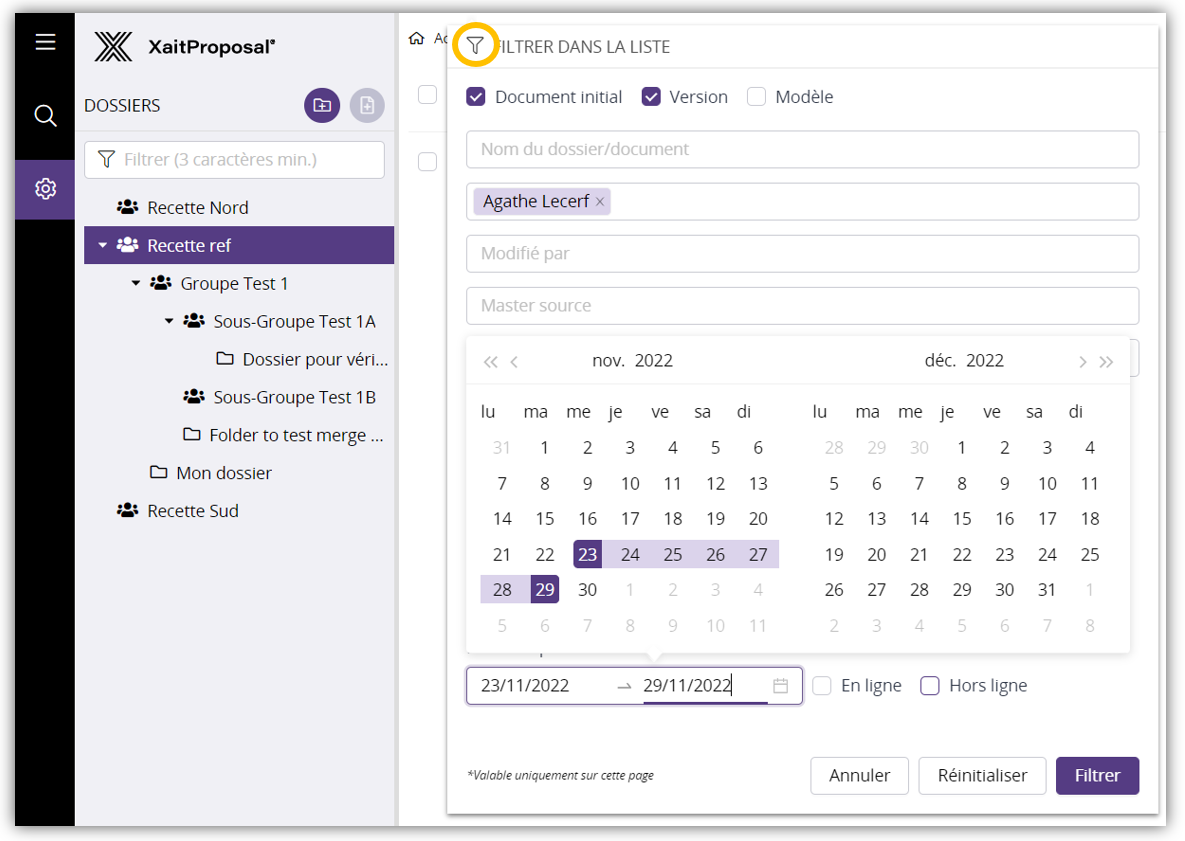Collapse the Recette ref tree node
This screenshot has height=841, width=1185.
click(103, 246)
